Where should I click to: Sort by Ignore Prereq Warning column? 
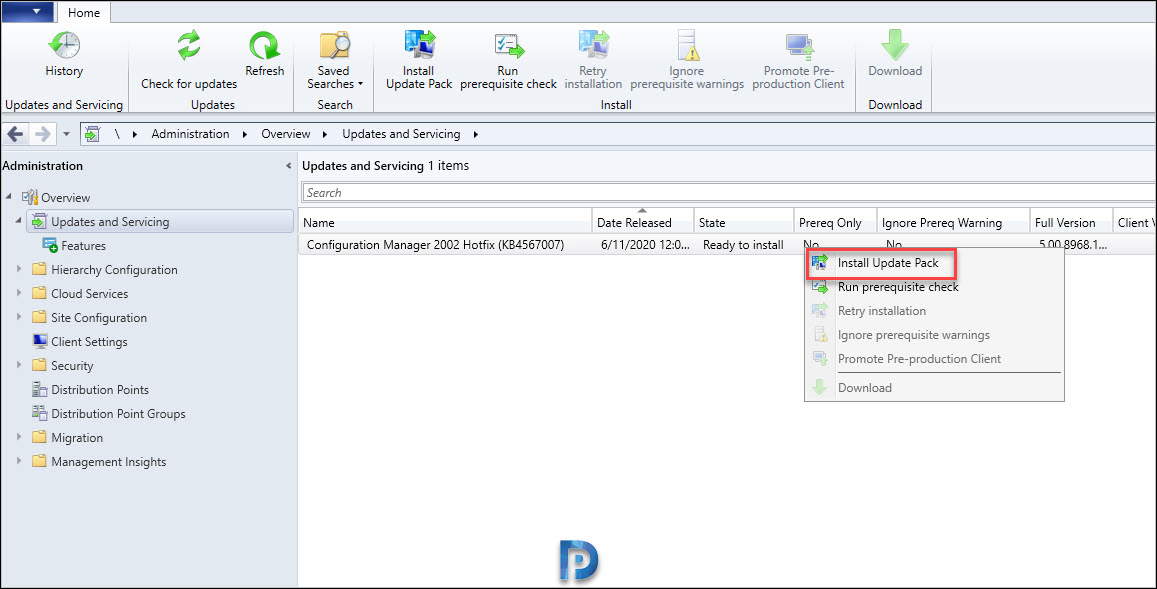pyautogui.click(x=953, y=222)
